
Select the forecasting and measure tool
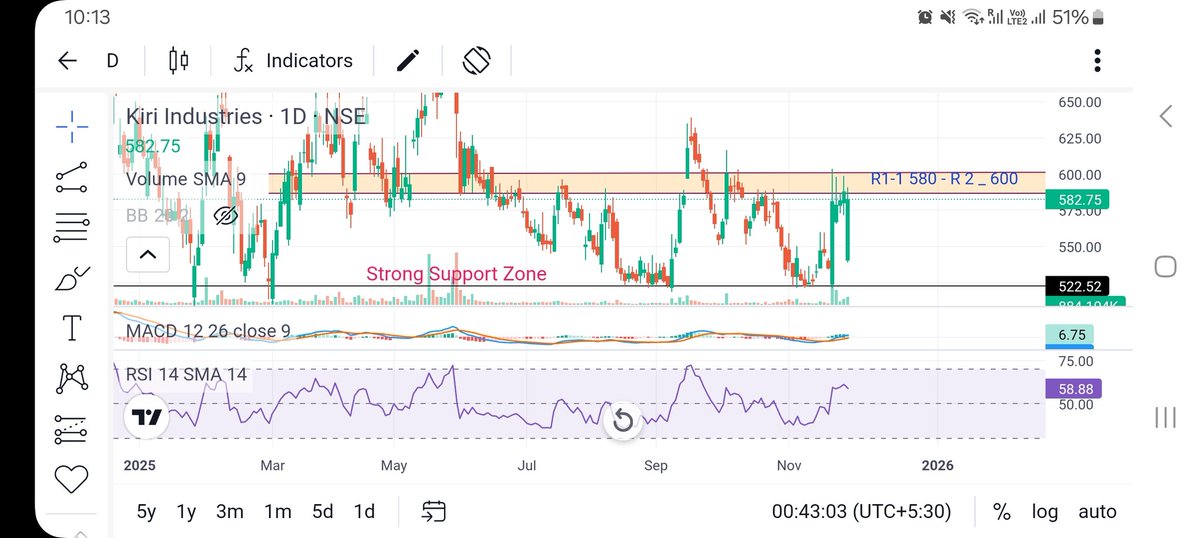[x=72, y=429]
